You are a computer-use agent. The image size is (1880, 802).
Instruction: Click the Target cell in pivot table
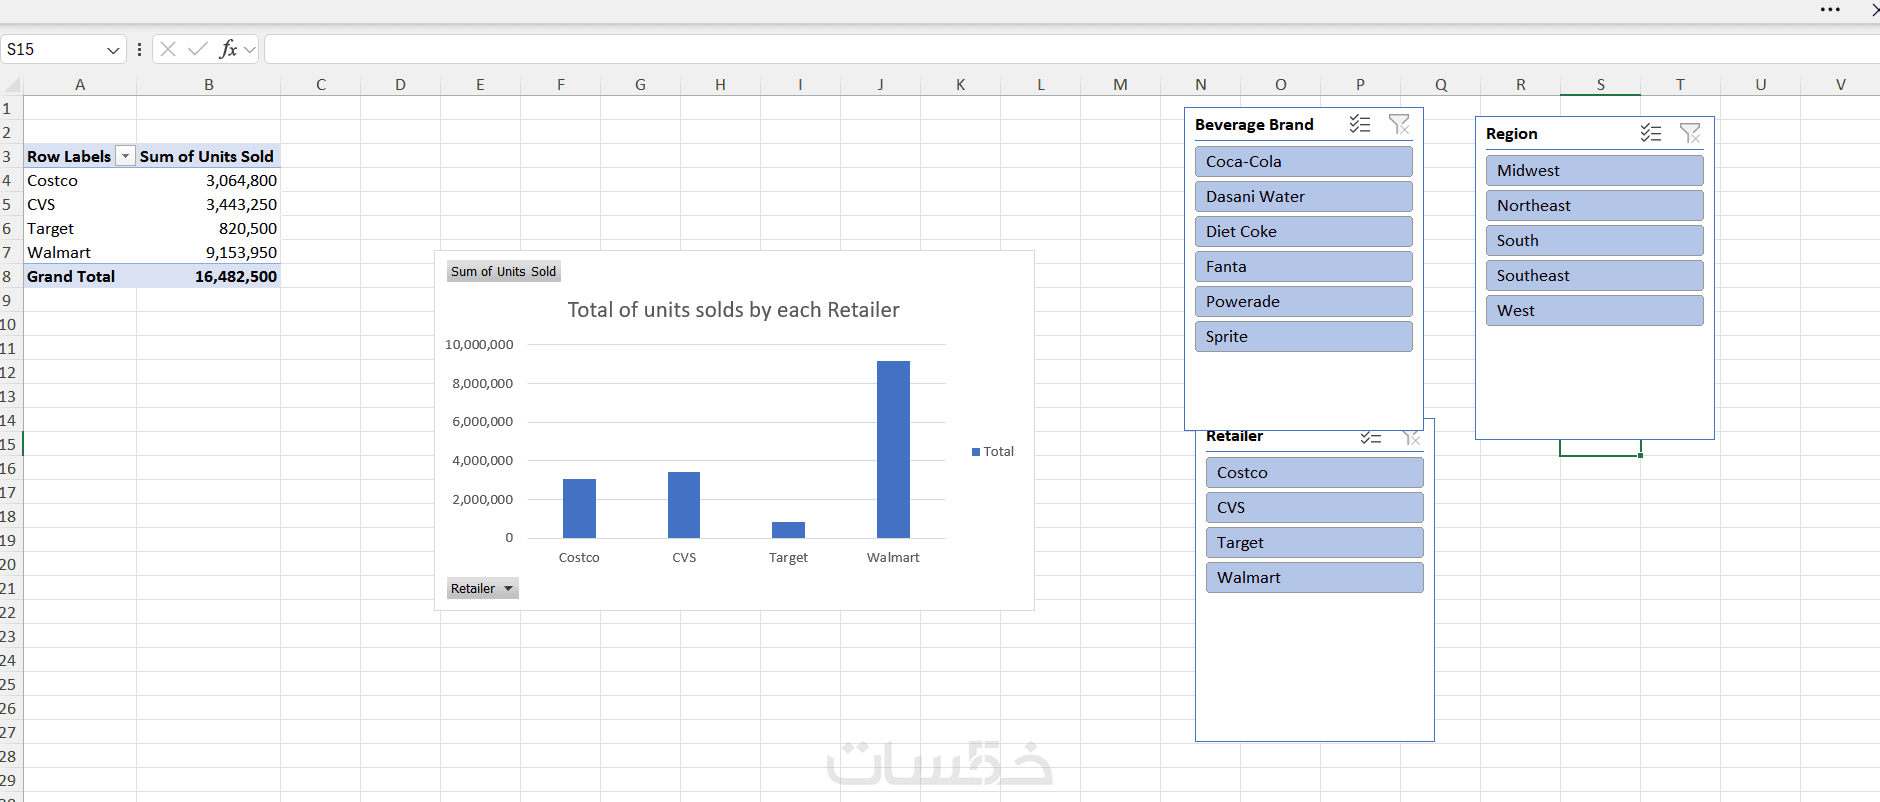coord(80,228)
